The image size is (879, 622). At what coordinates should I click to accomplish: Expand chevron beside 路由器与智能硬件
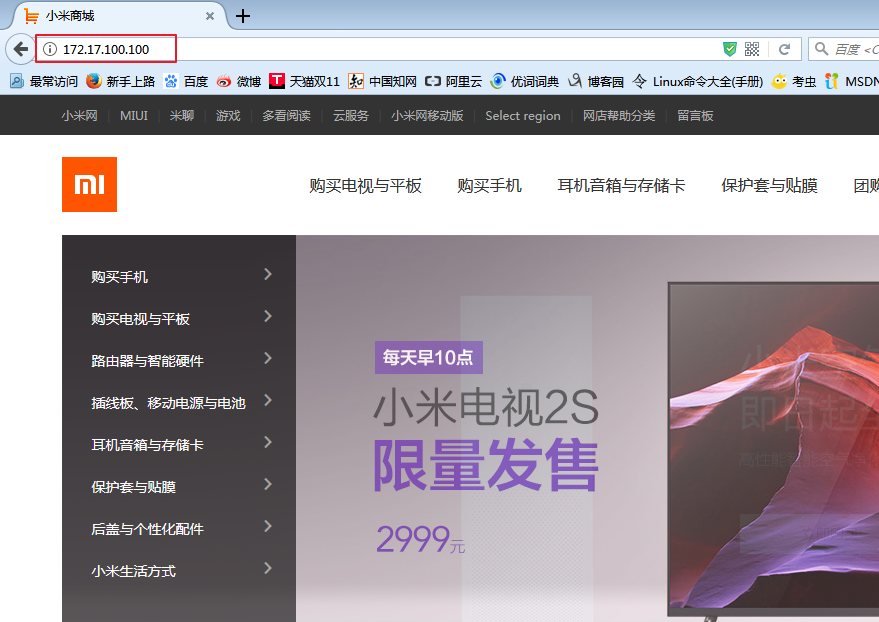268,358
